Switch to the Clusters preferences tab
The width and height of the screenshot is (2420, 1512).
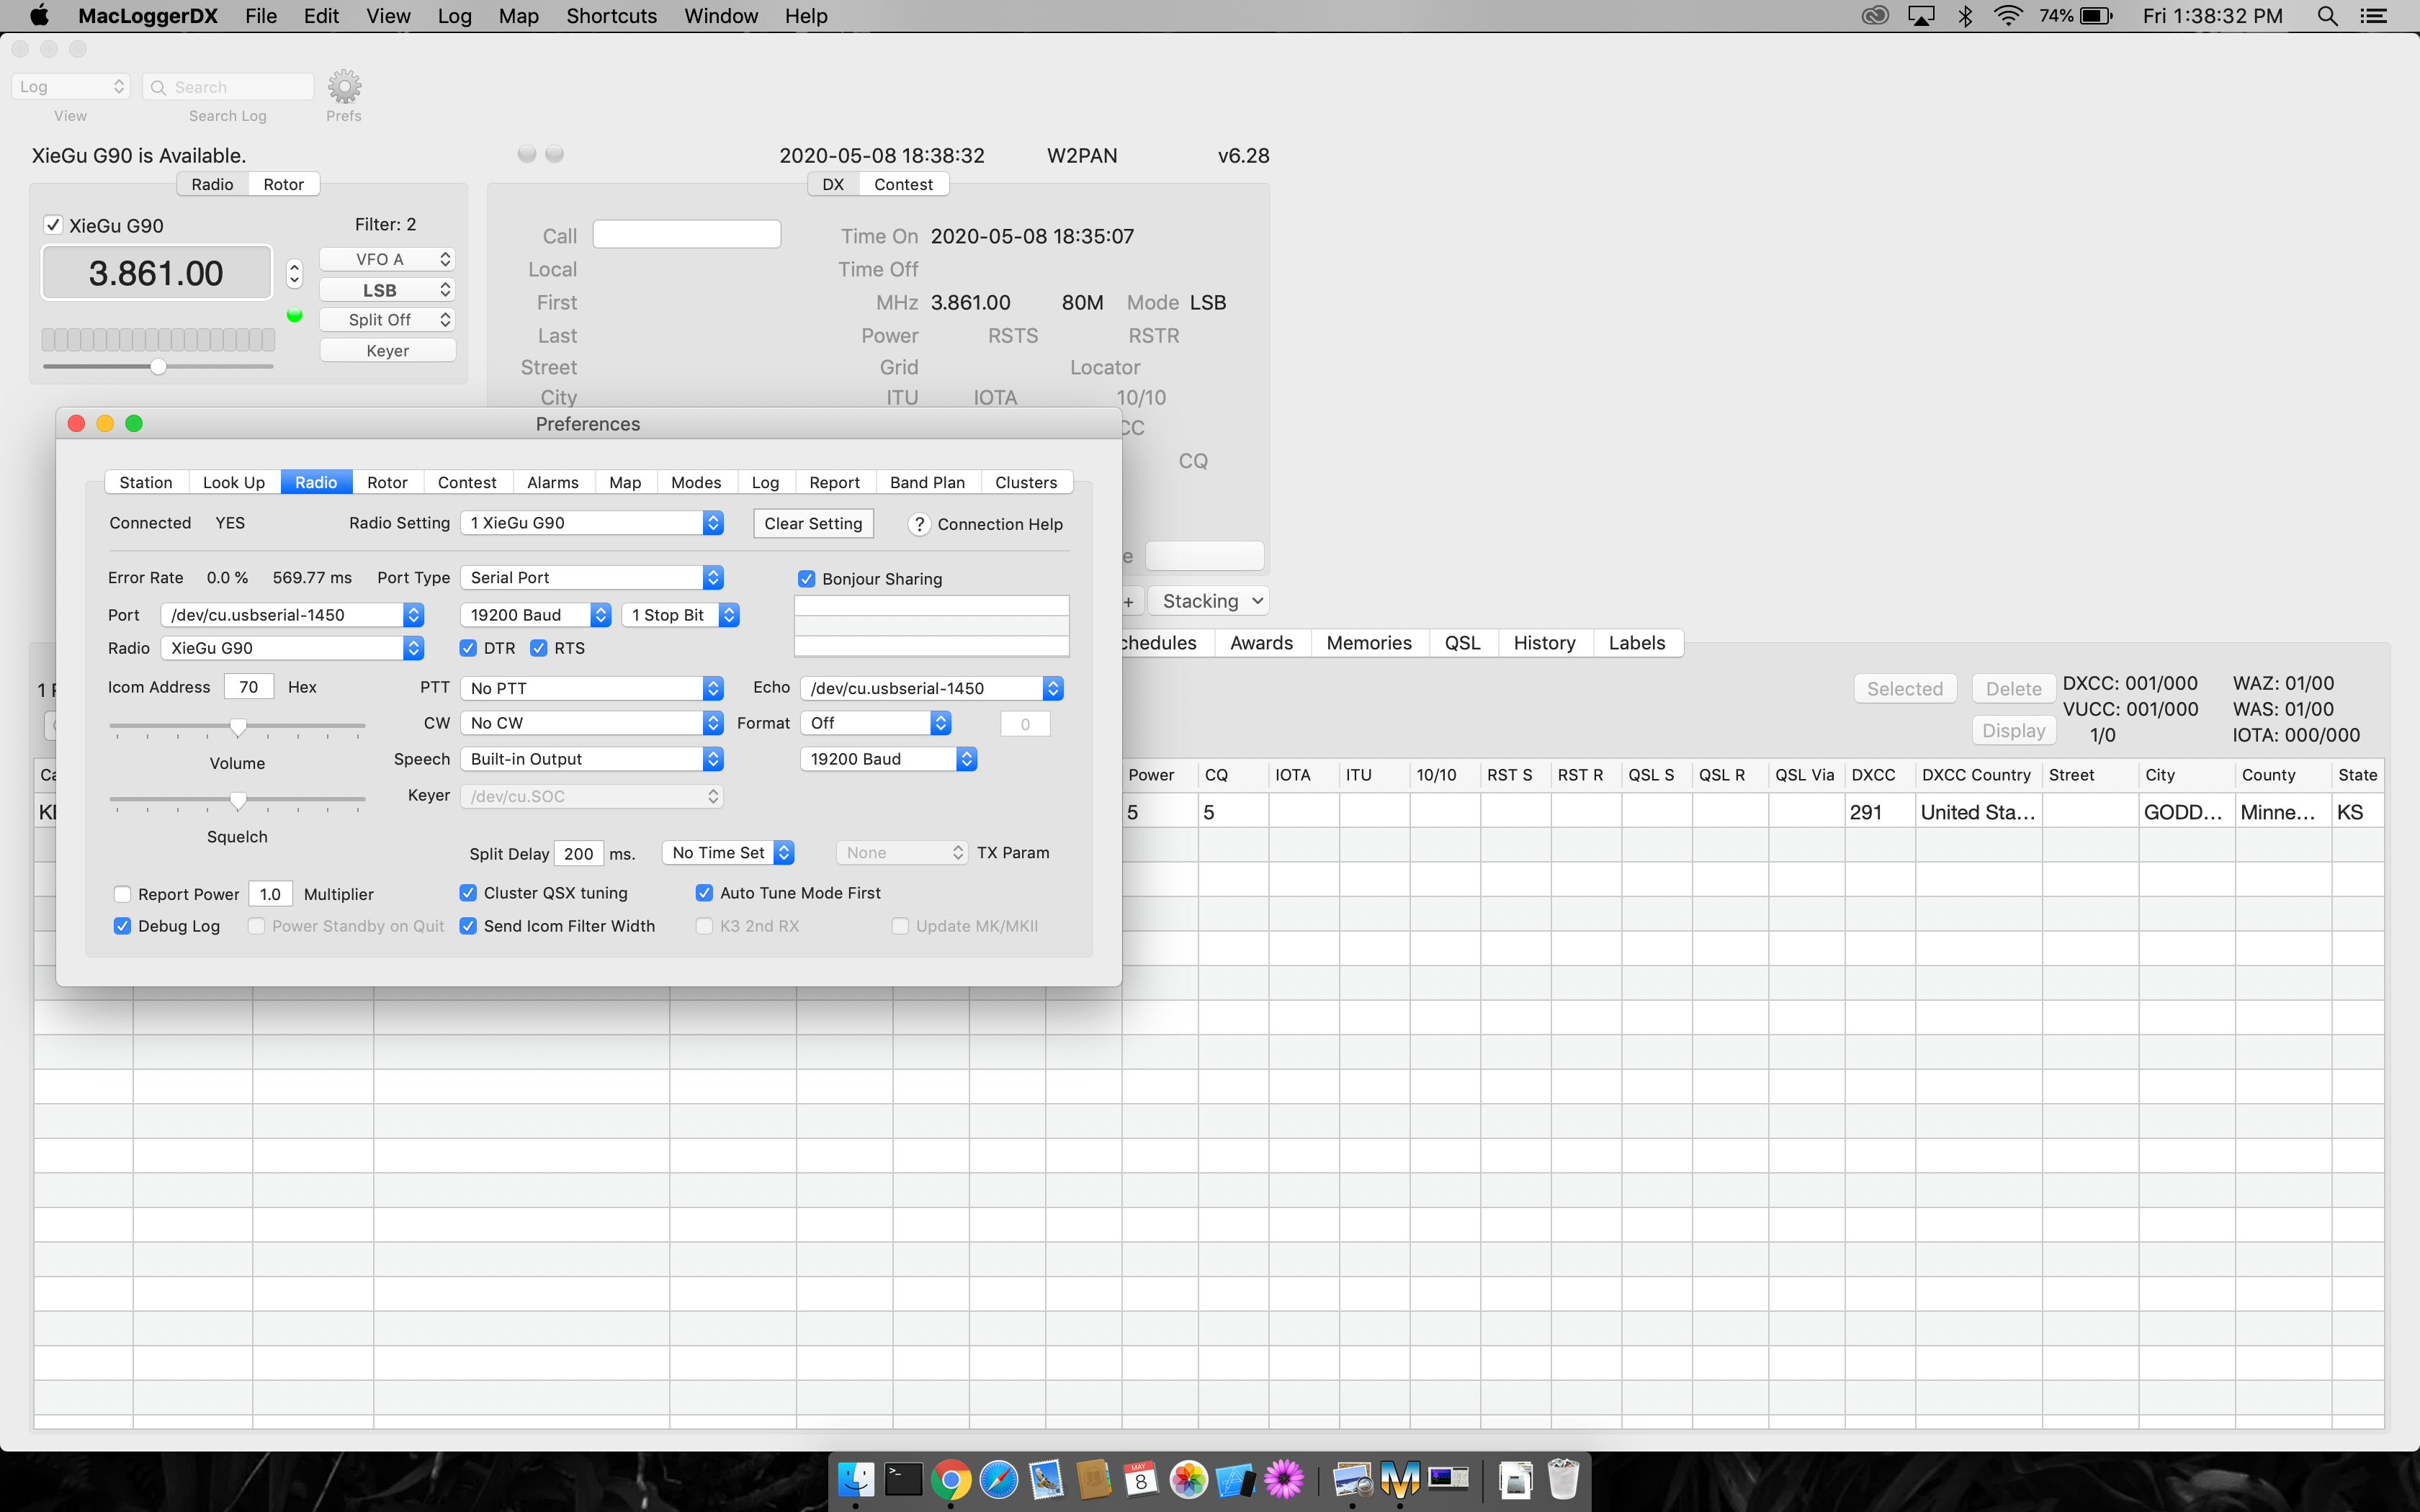pyautogui.click(x=1026, y=482)
